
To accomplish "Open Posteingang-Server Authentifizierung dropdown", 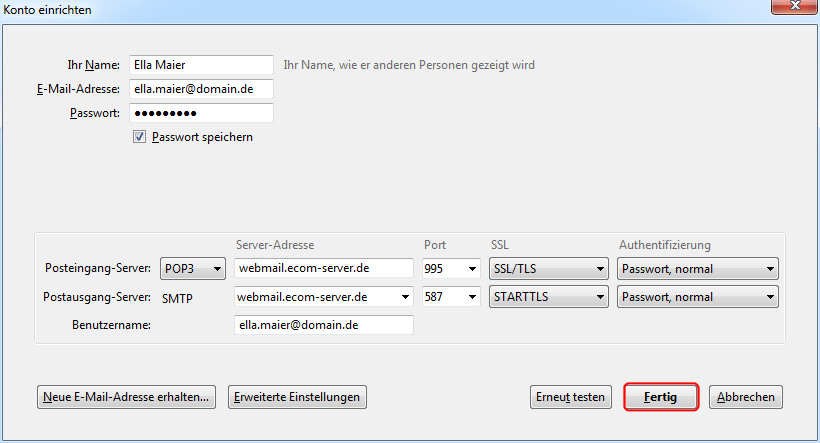I will tap(697, 269).
